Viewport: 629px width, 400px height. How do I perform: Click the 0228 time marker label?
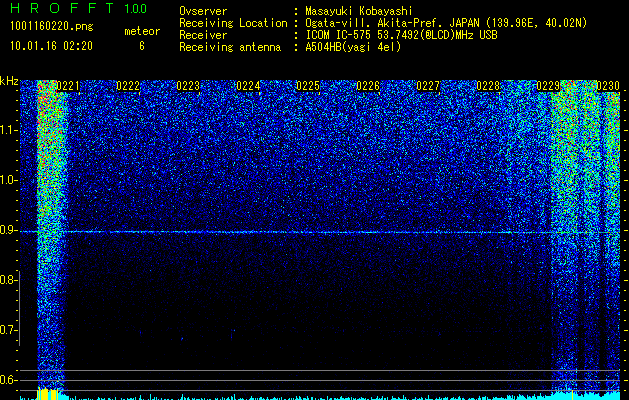(x=488, y=86)
